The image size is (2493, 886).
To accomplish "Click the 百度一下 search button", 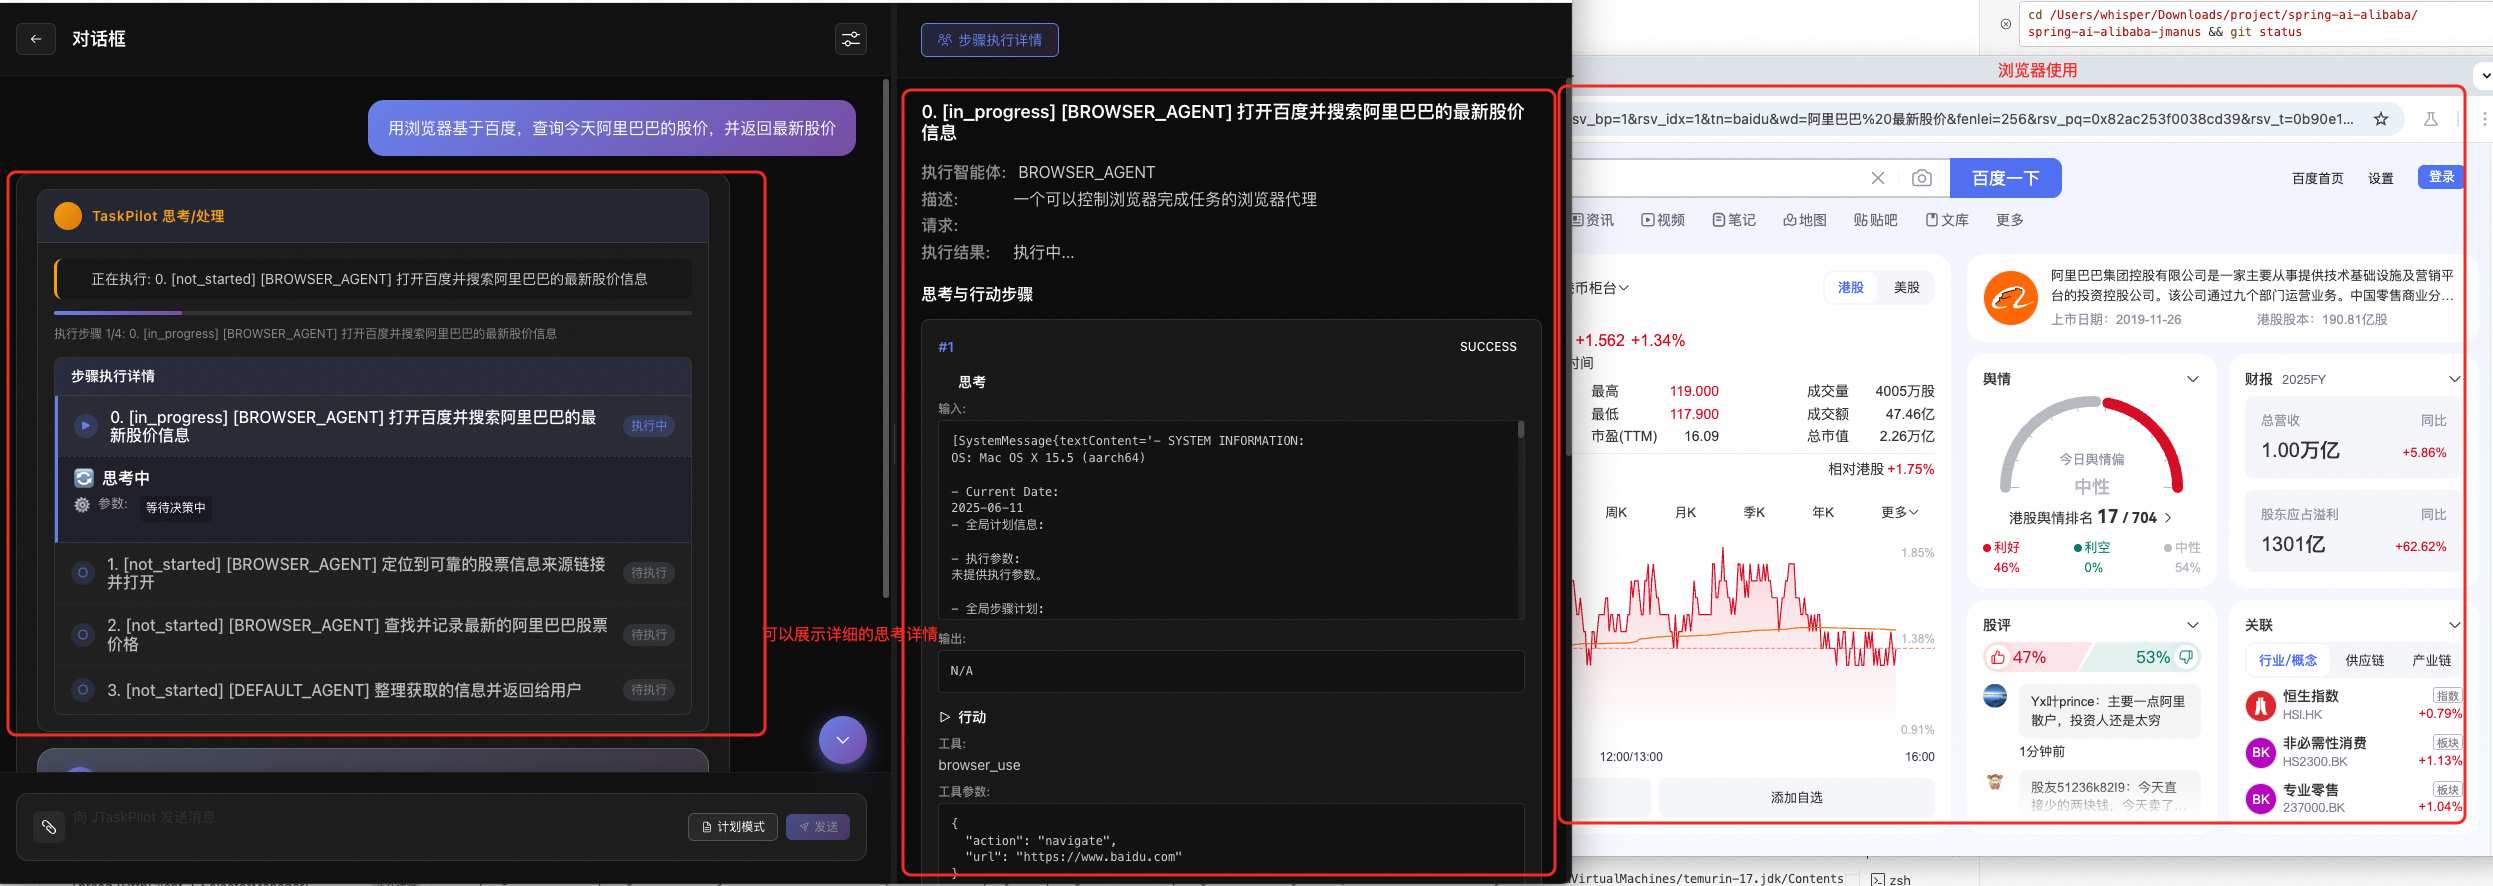I will pos(2005,178).
